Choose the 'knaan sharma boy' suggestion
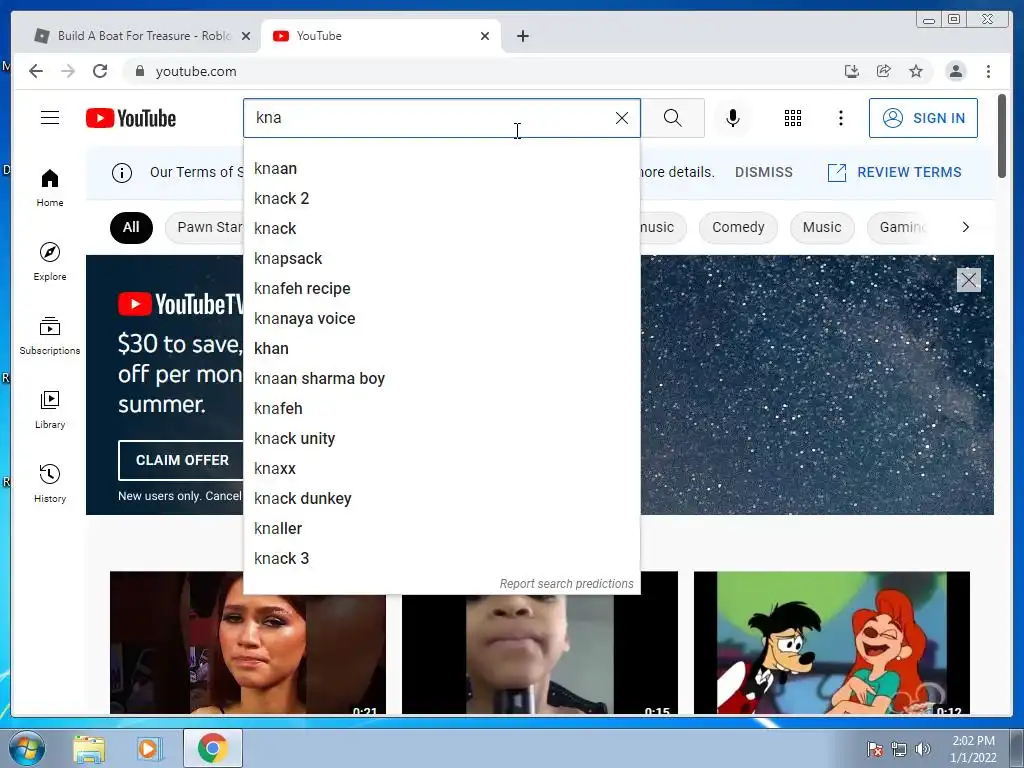 click(441, 379)
